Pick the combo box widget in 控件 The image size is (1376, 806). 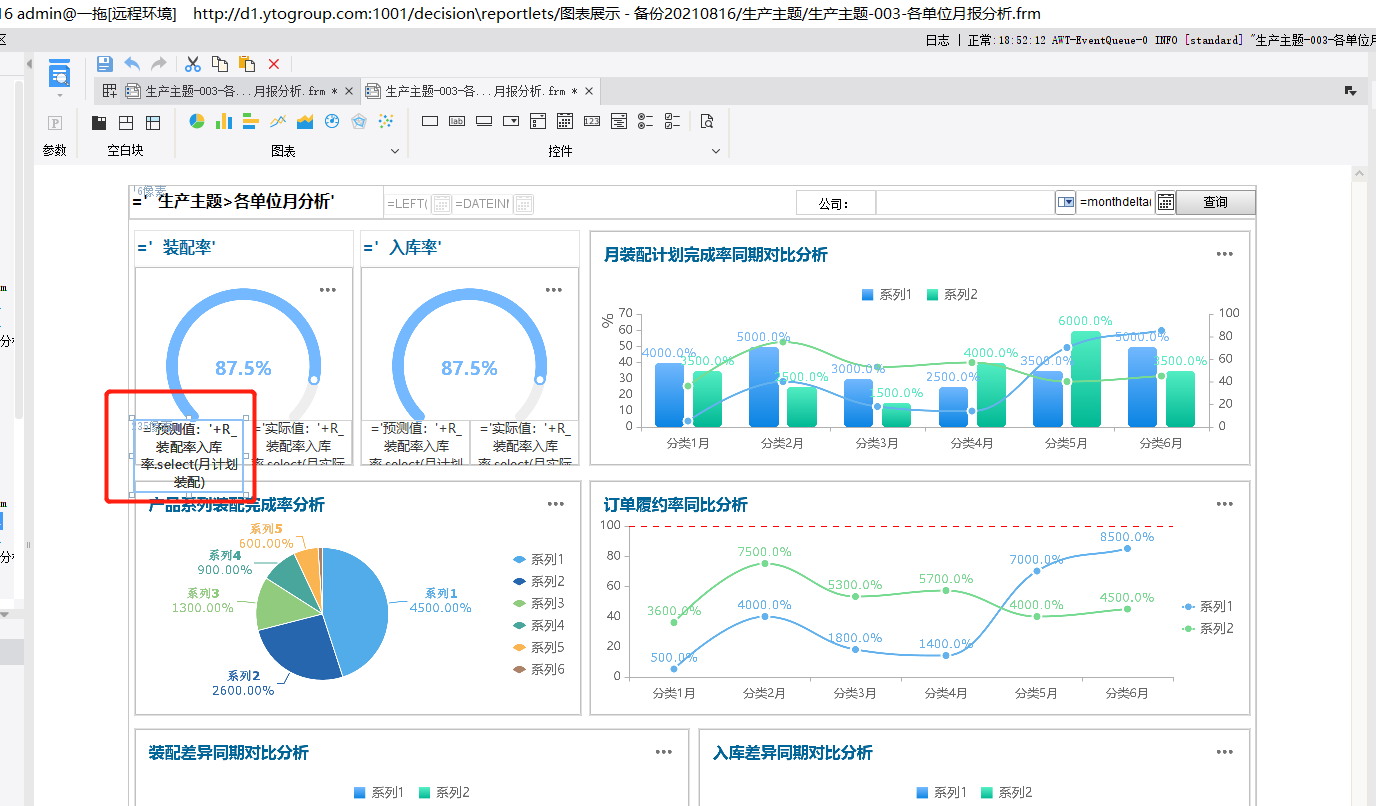click(x=511, y=121)
